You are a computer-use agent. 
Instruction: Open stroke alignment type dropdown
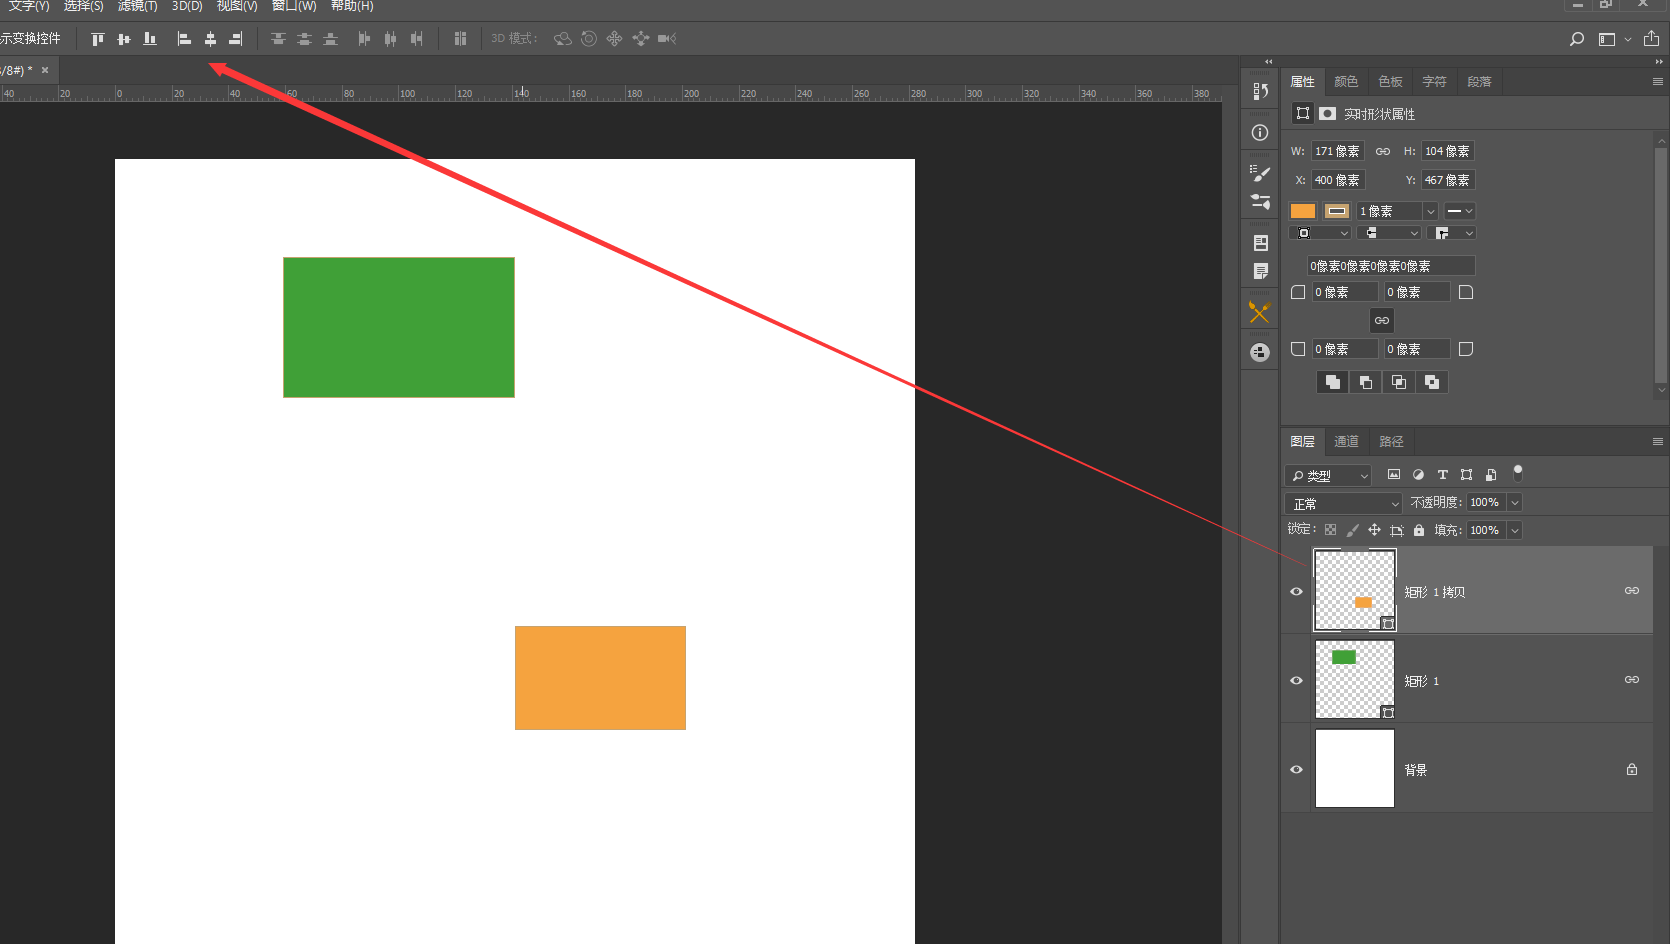pyautogui.click(x=1320, y=233)
